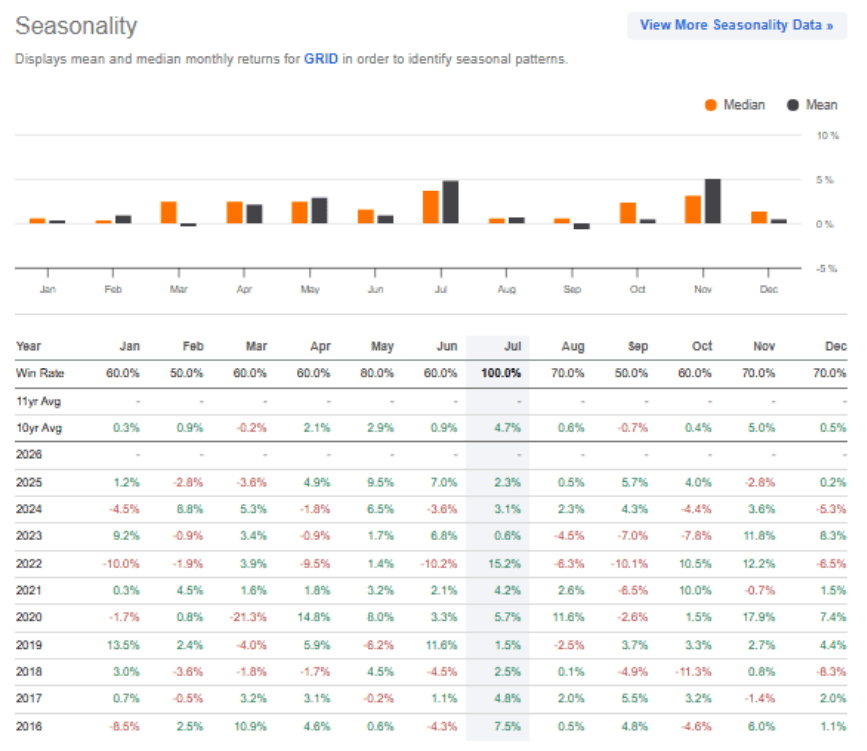Click the July mean bar in chart

(450, 202)
